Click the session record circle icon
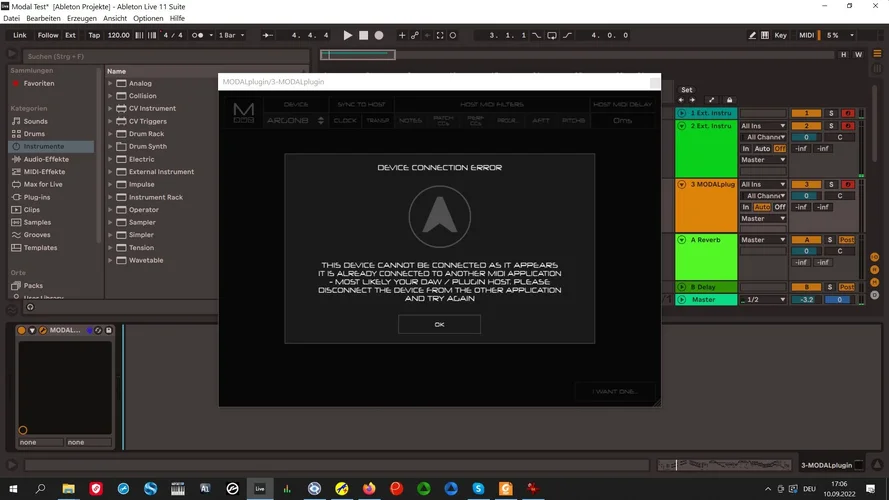 point(452,35)
